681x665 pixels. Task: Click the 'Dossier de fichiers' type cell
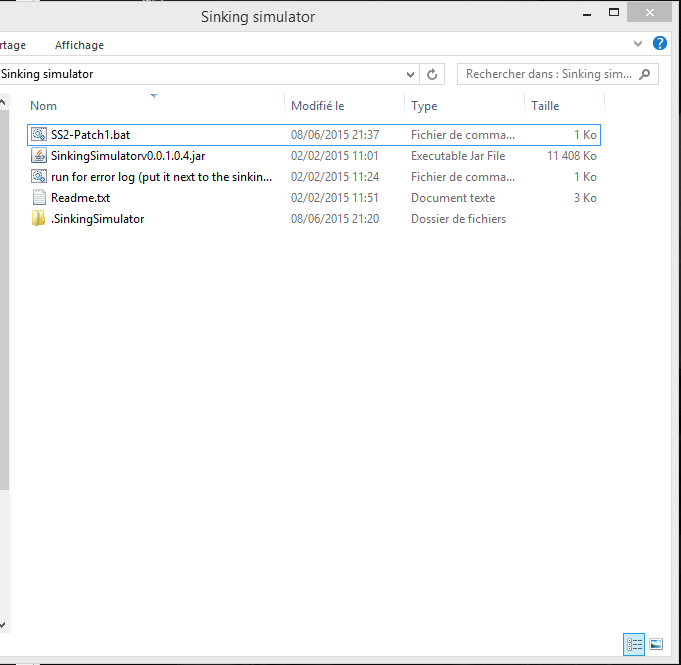pyautogui.click(x=458, y=218)
